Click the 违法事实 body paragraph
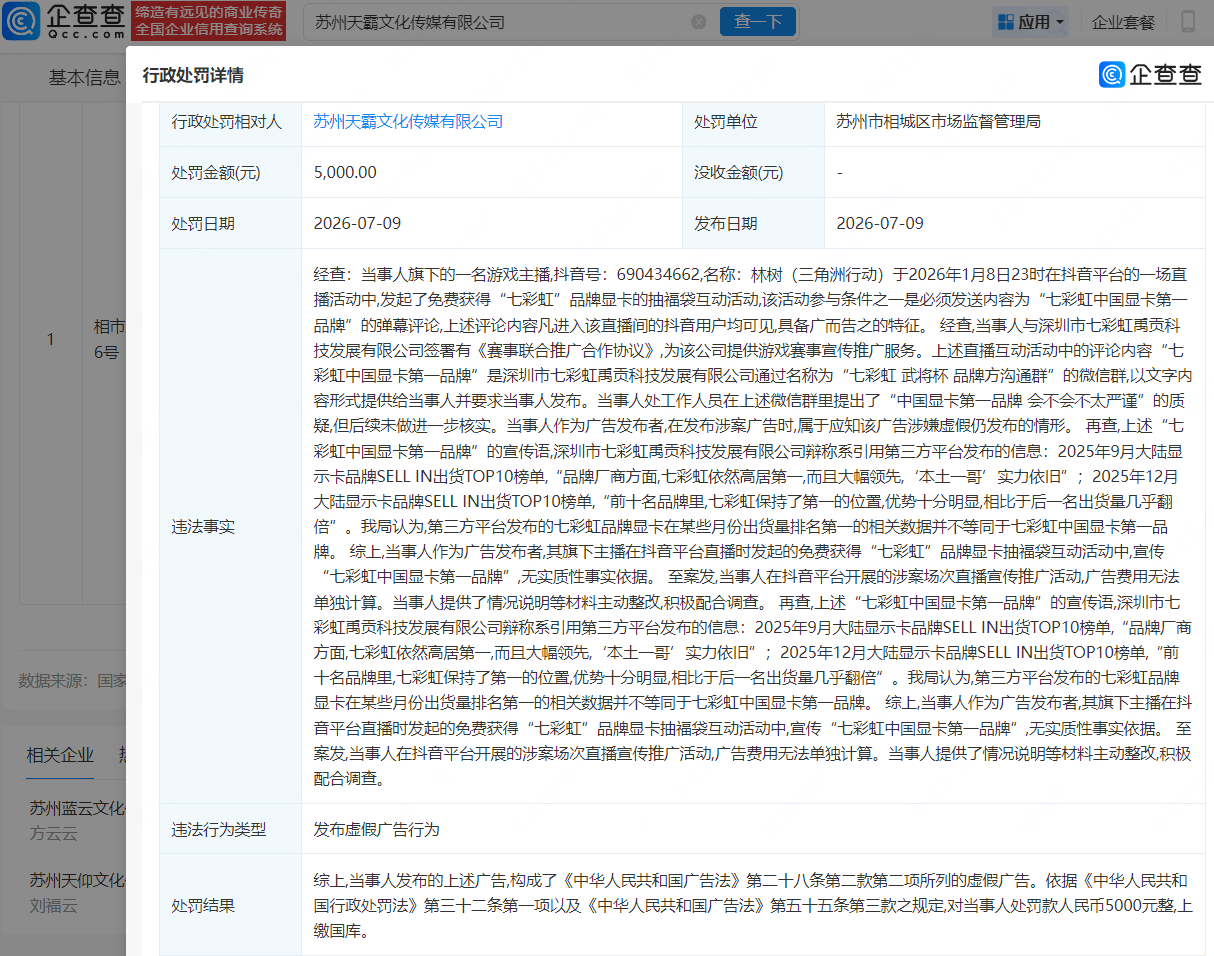Image resolution: width=1214 pixels, height=956 pixels. pyautogui.click(x=752, y=526)
